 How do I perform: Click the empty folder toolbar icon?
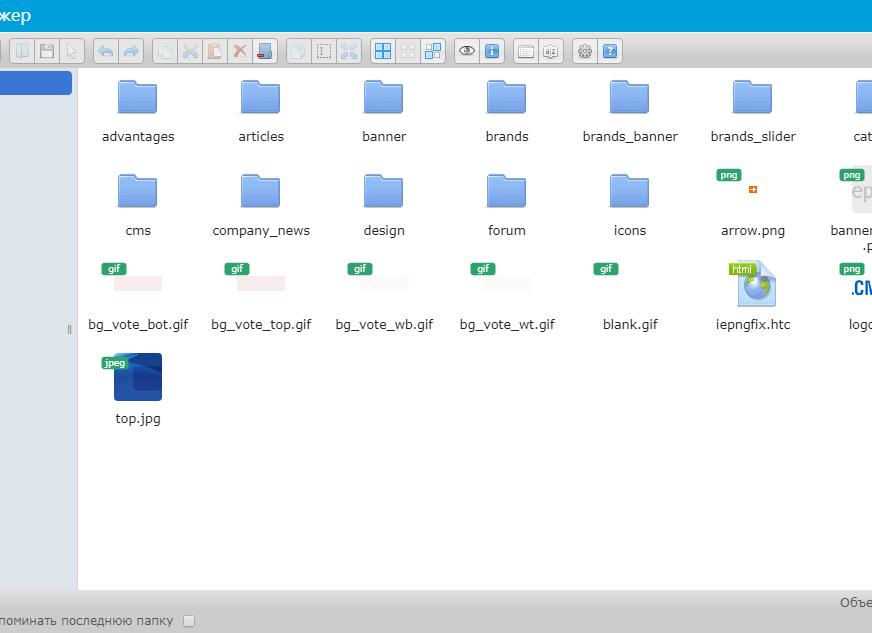coord(265,51)
